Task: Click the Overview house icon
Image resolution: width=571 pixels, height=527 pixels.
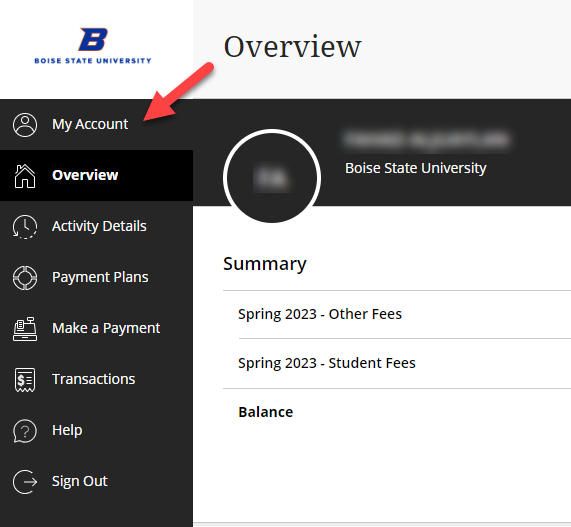Action: coord(25,176)
